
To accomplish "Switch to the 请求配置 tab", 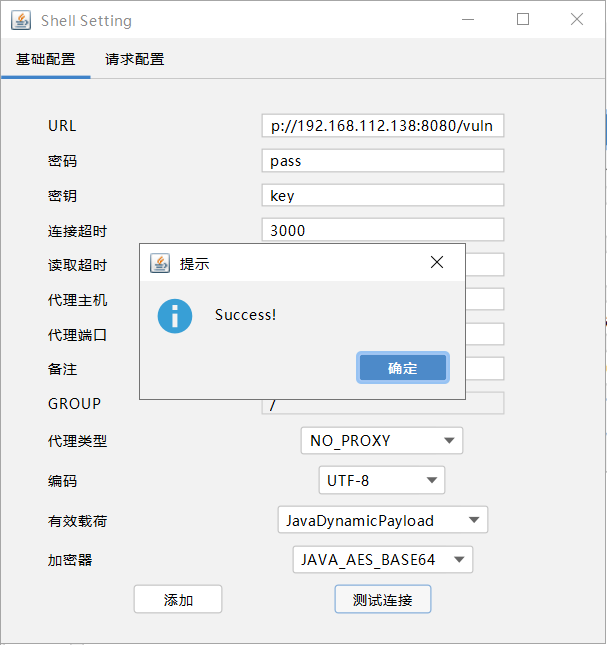I will (x=135, y=60).
